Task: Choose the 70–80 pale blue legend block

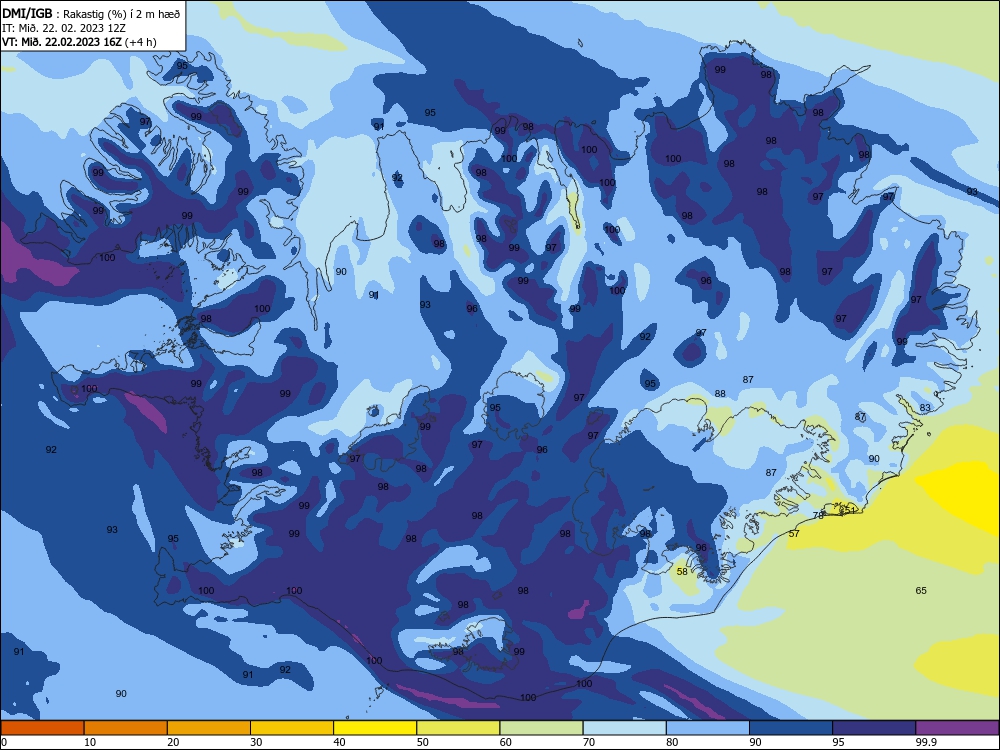Action: pos(625,728)
